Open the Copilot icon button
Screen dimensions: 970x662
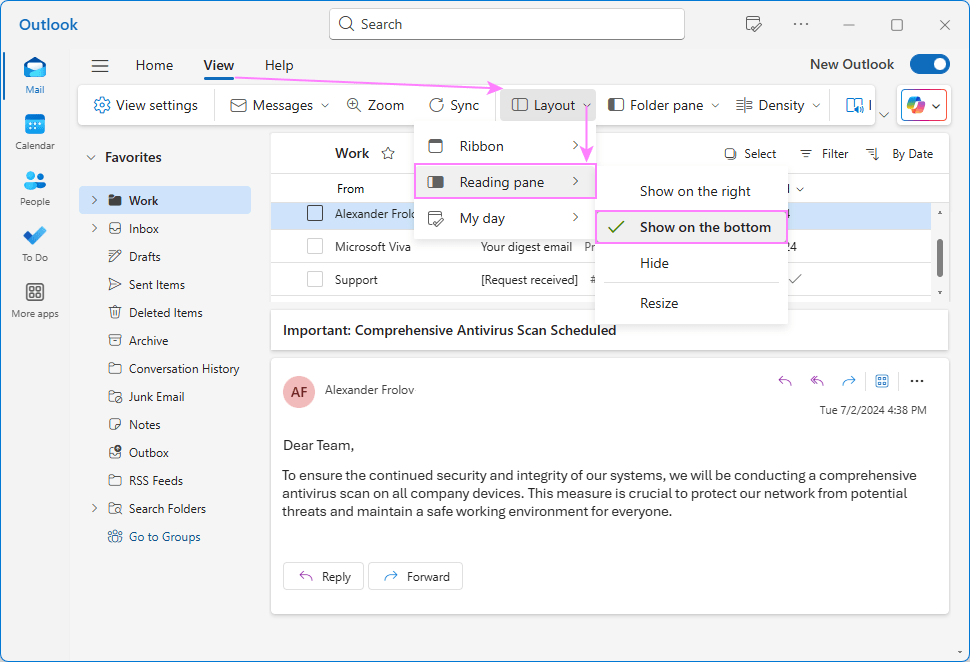pyautogui.click(x=916, y=105)
